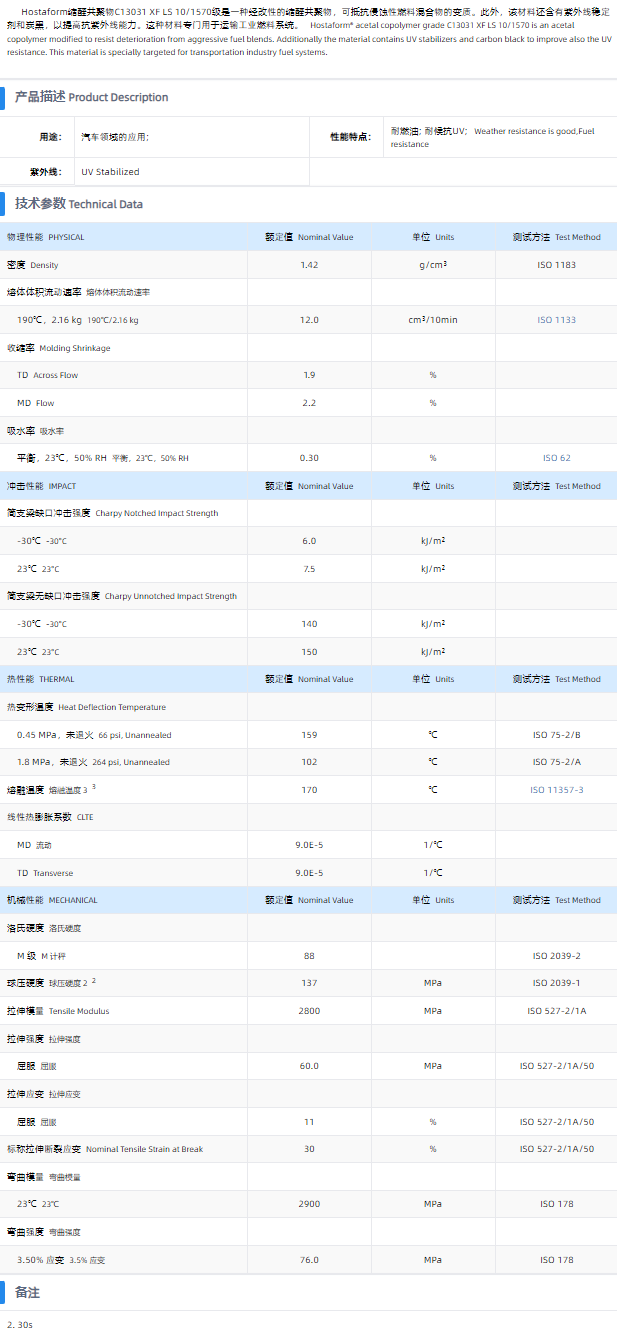Select the density value 1.42
The image size is (617, 1334).
pos(309,265)
